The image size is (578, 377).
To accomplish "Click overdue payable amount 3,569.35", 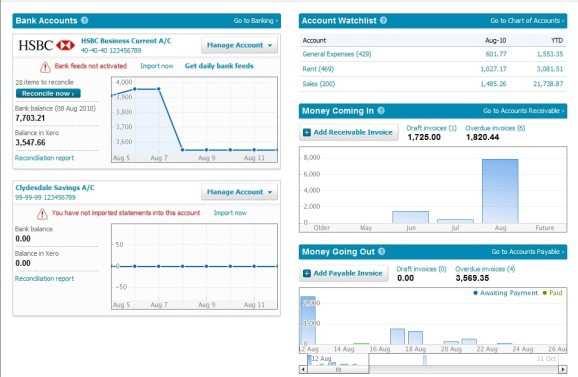I will tap(472, 278).
